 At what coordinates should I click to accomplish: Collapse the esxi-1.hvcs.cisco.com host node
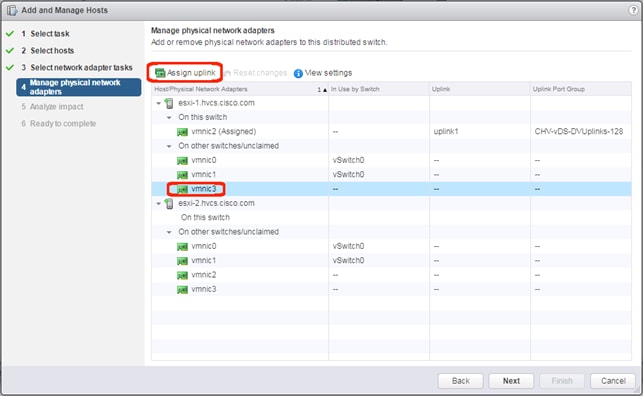(159, 103)
